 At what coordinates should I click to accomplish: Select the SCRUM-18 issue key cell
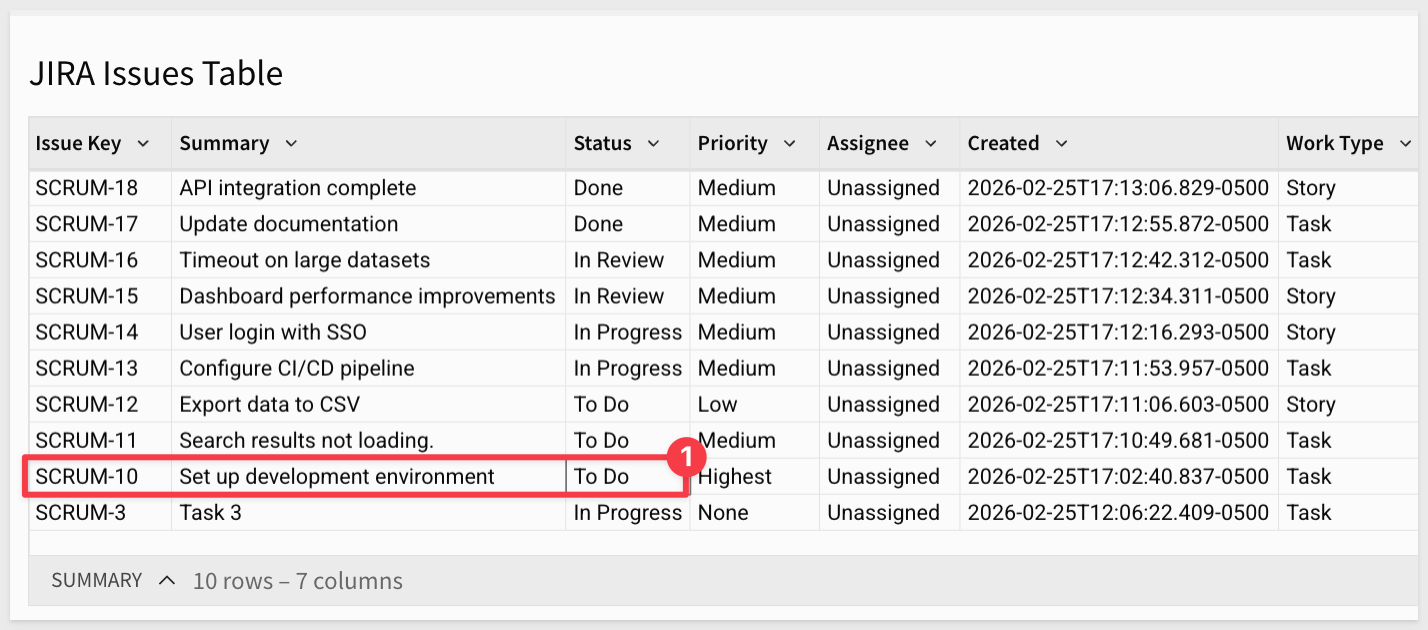point(87,188)
